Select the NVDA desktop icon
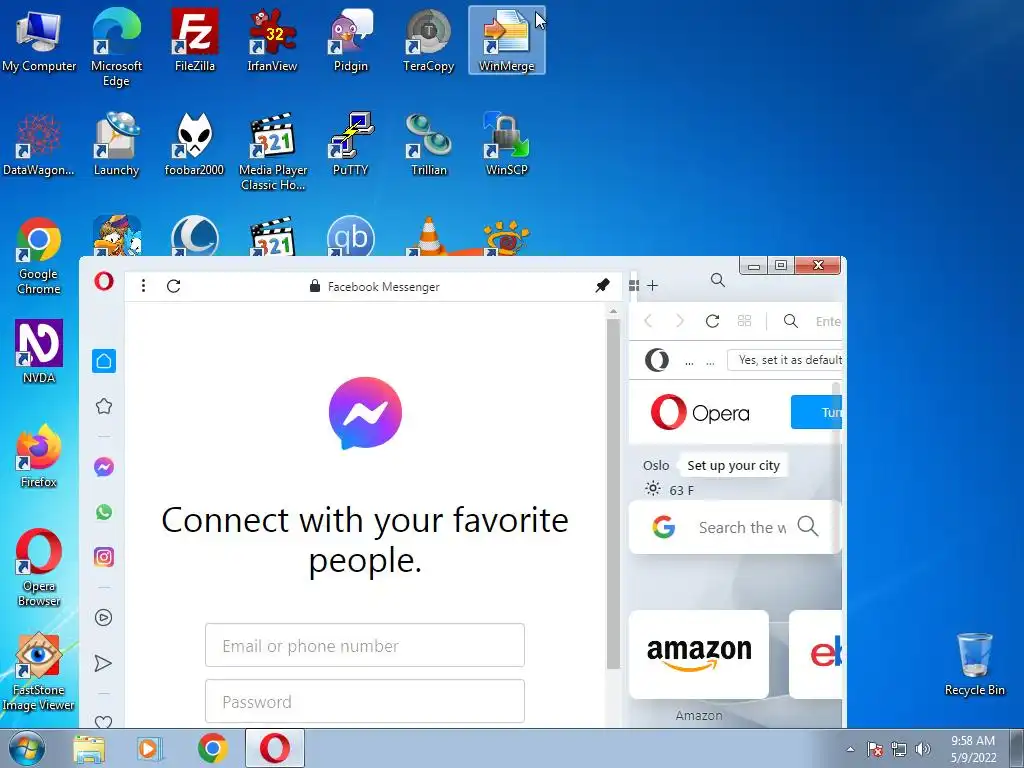Screen dimensions: 1024x768 pyautogui.click(x=39, y=351)
